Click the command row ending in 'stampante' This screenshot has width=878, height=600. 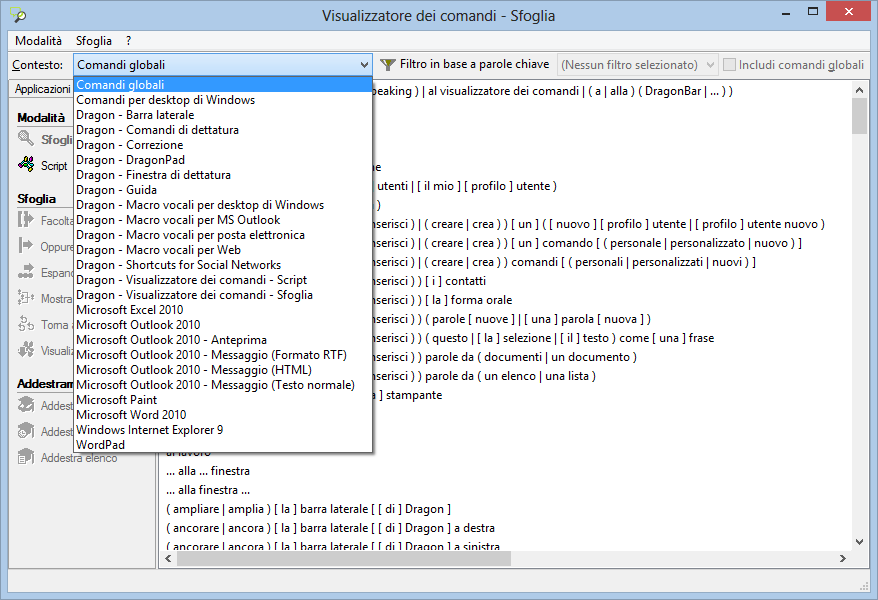pyautogui.click(x=407, y=395)
